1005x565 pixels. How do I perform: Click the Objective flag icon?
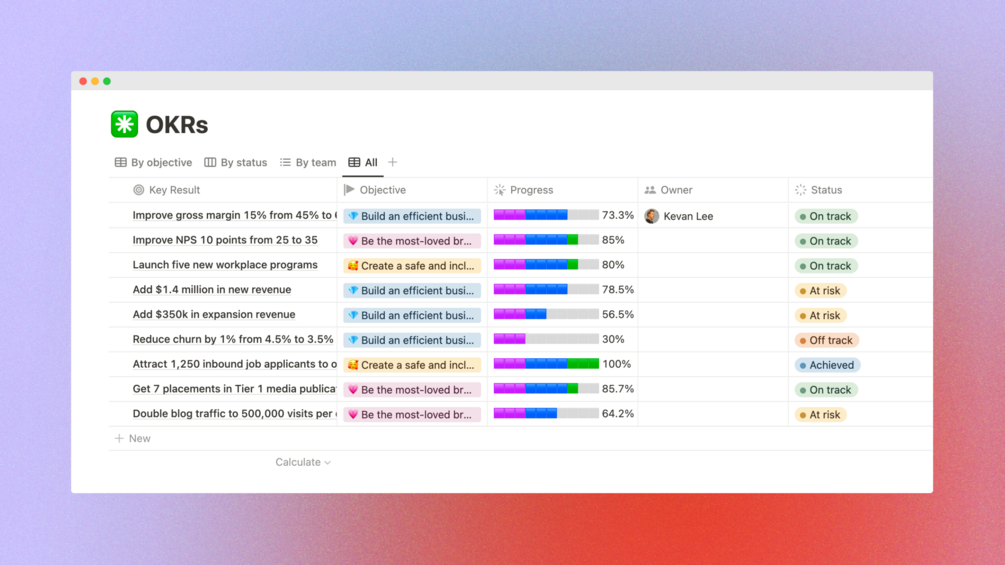point(349,190)
